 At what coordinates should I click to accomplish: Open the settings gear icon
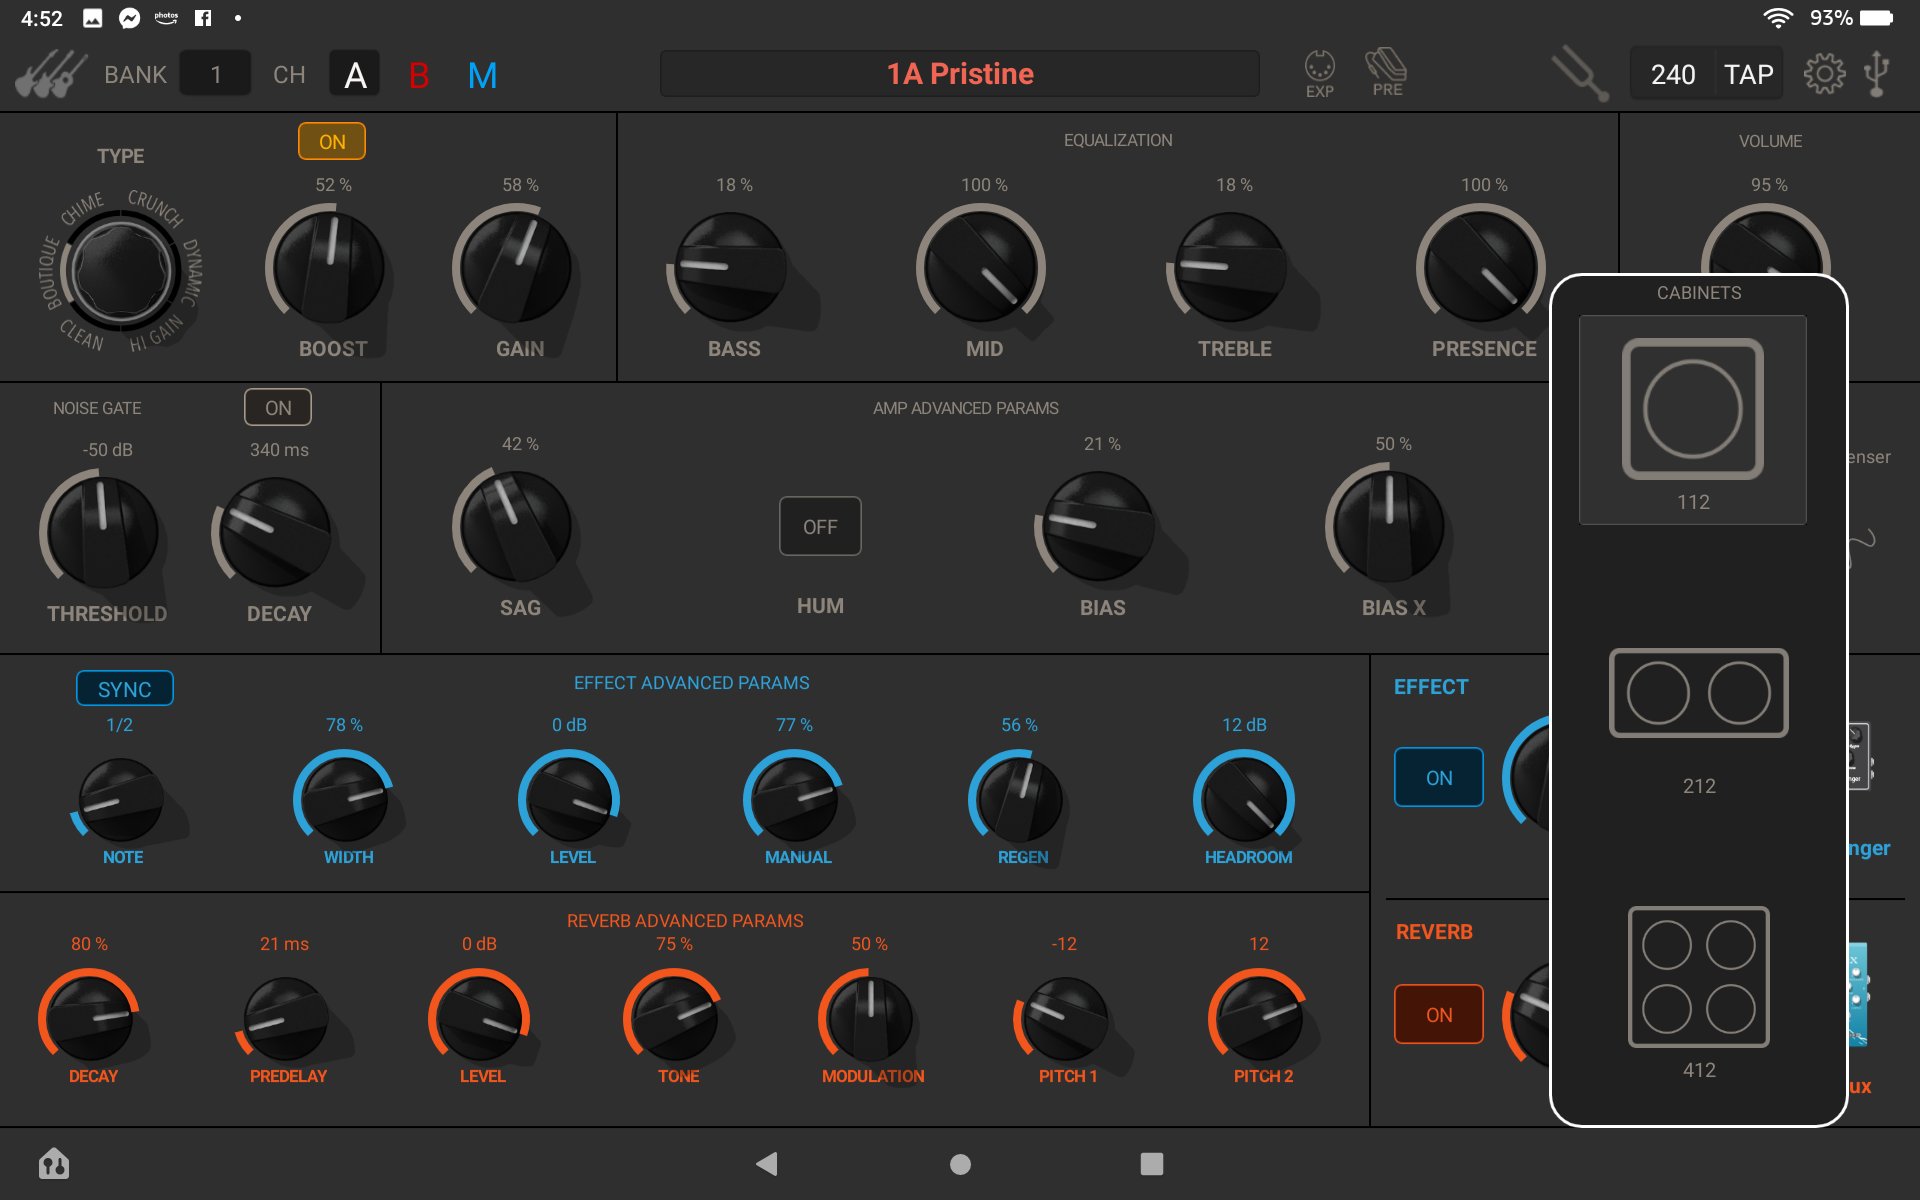click(1823, 74)
